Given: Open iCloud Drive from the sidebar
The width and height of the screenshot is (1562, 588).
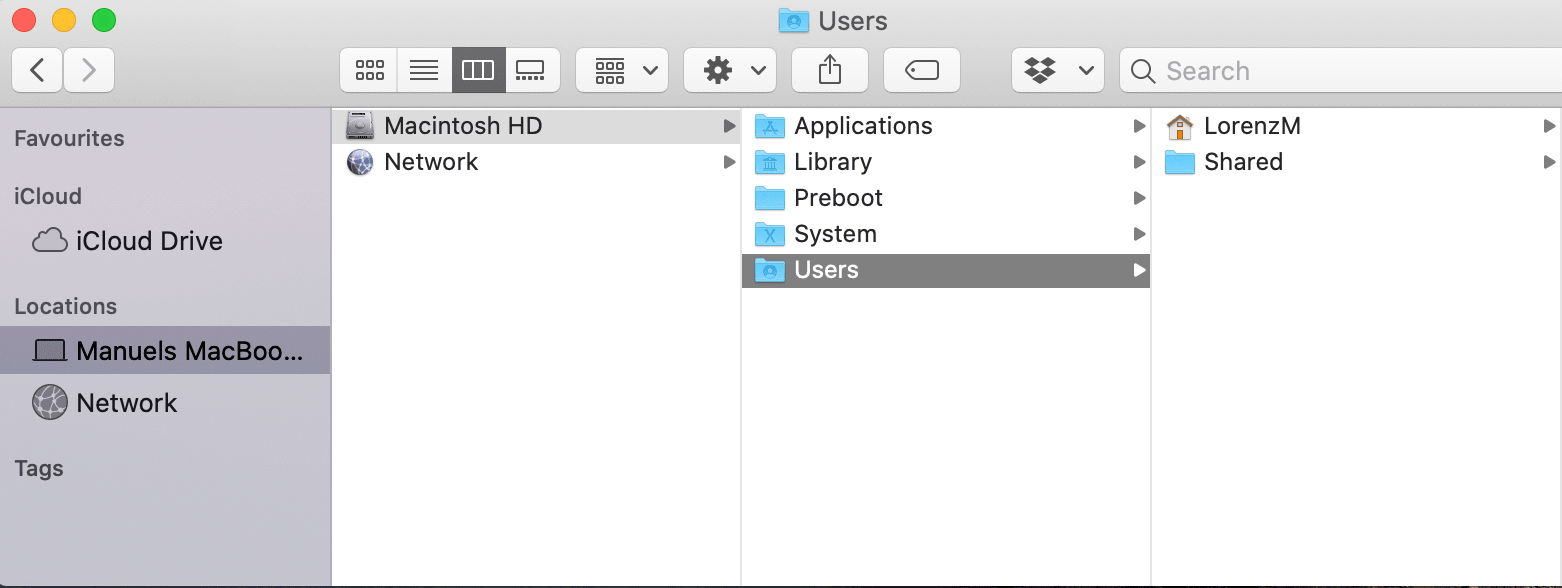Looking at the screenshot, I should (x=148, y=240).
